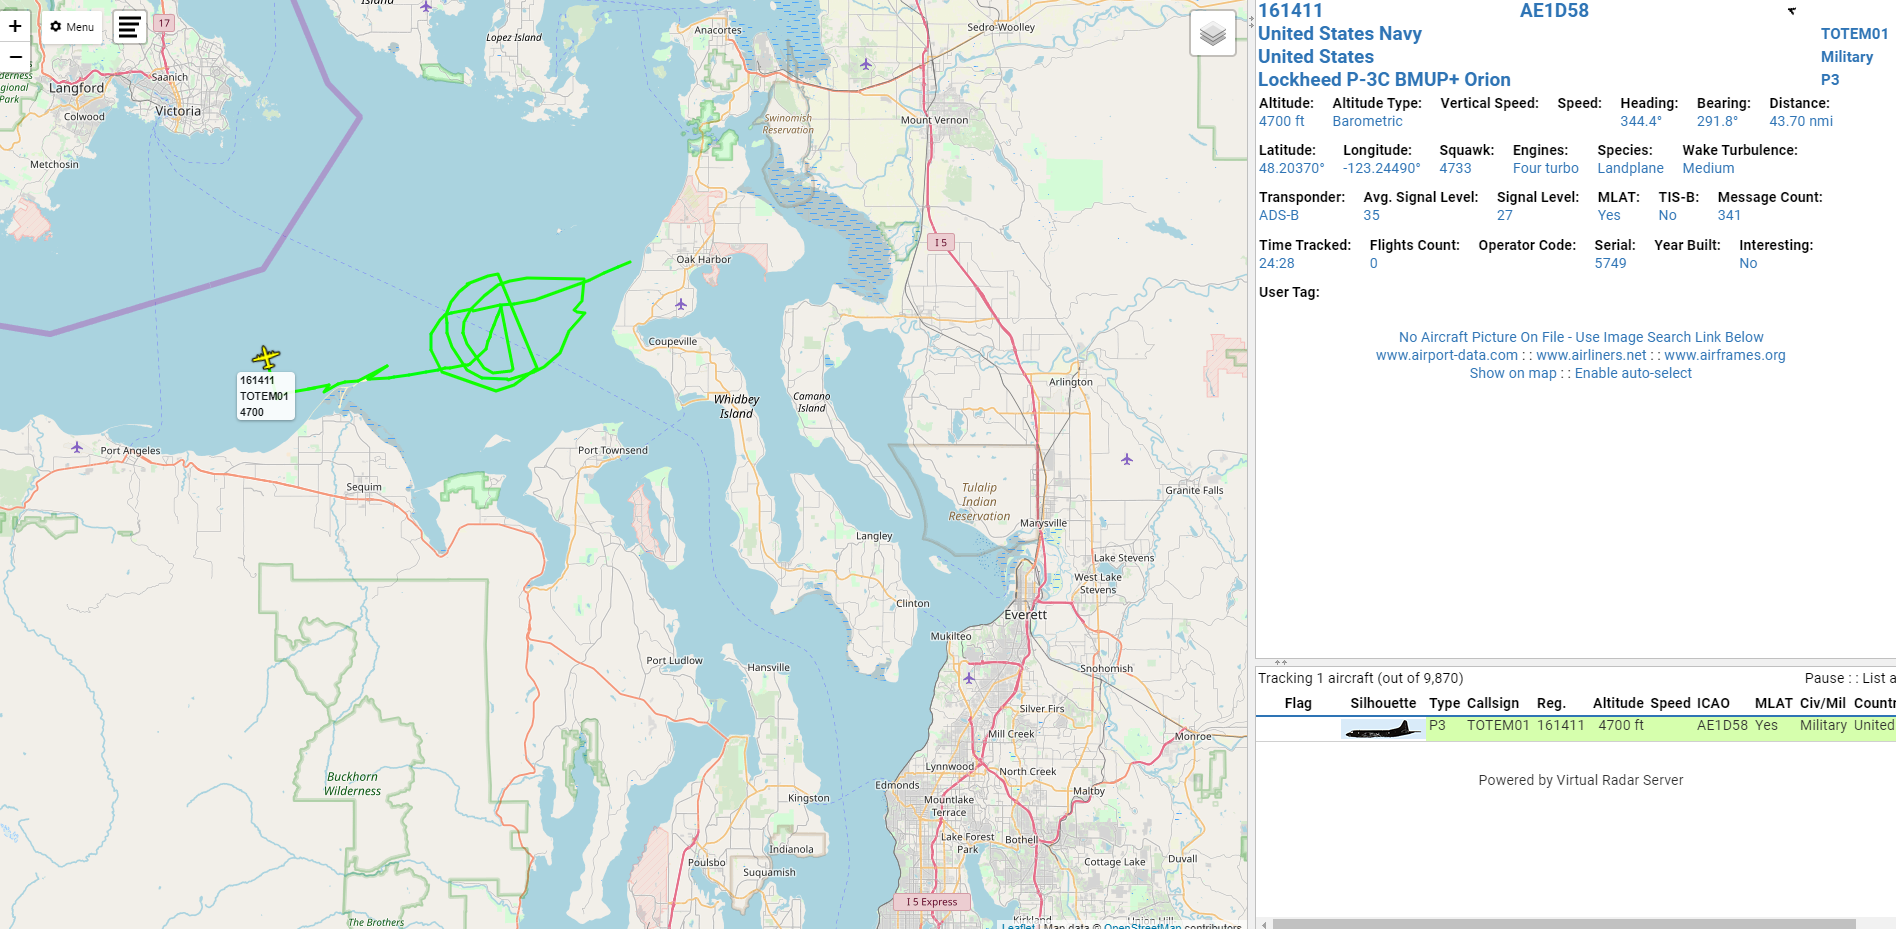Click the message count value 341

[1729, 215]
